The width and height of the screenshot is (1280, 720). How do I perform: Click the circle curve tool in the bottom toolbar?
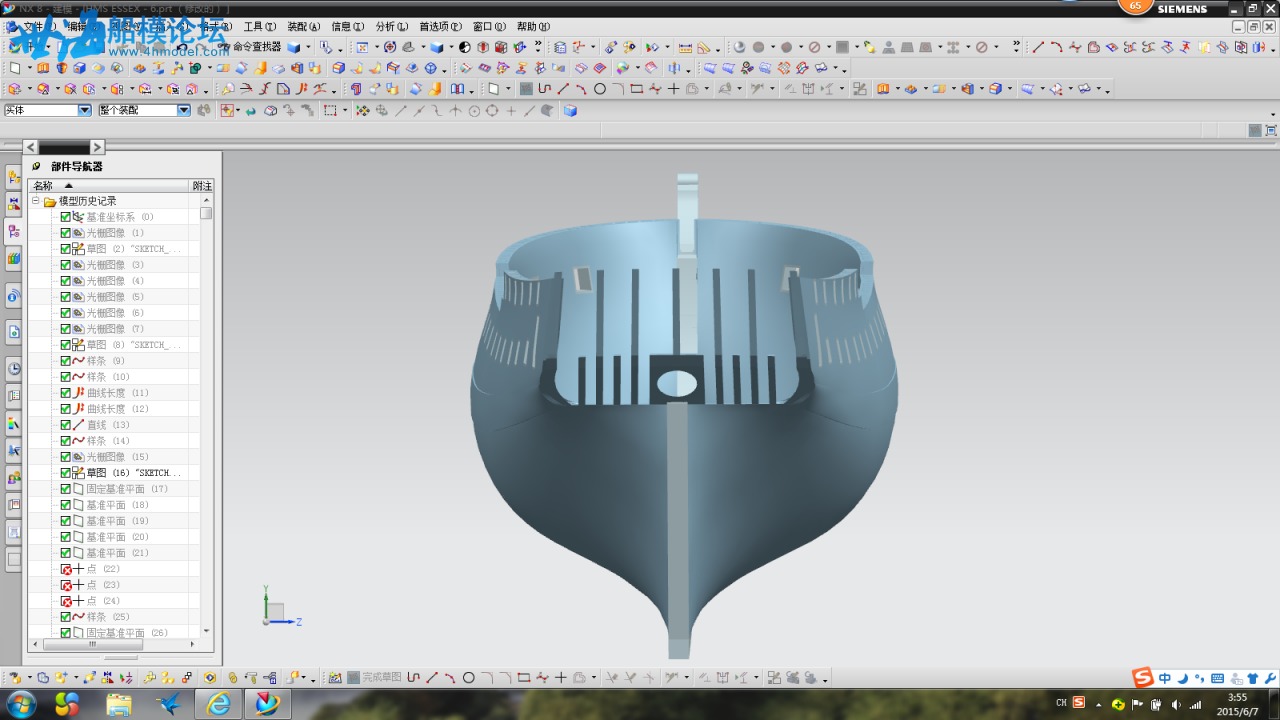pos(468,678)
